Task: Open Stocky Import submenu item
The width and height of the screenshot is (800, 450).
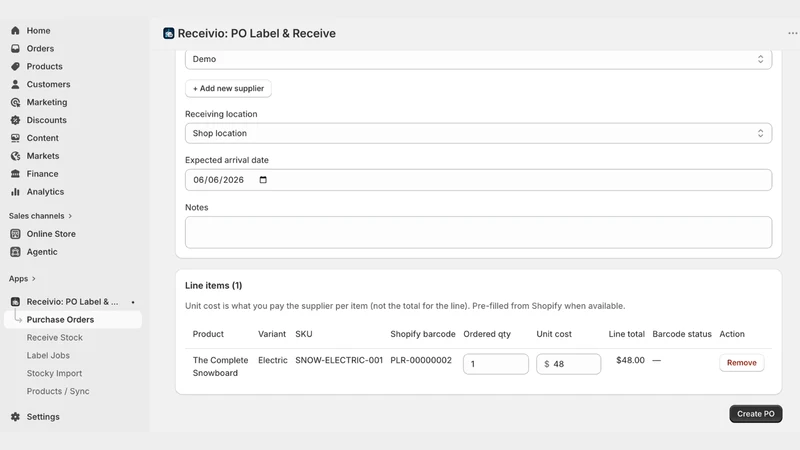Action: pyautogui.click(x=54, y=373)
